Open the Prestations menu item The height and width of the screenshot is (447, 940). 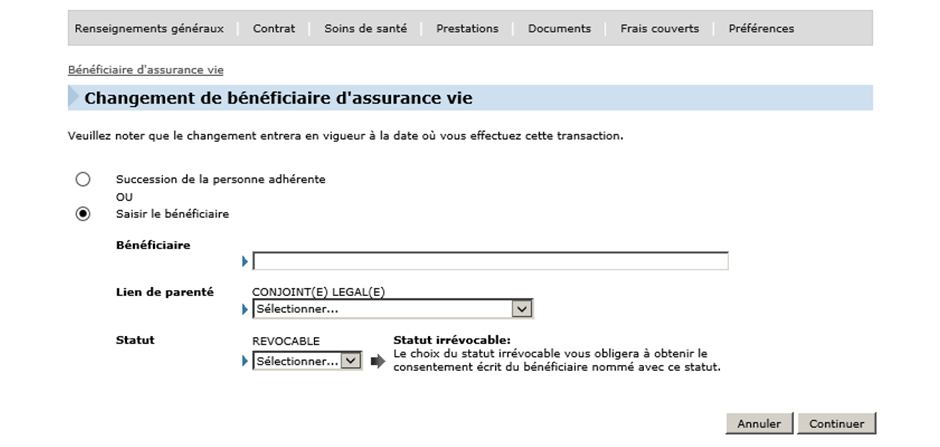point(468,28)
